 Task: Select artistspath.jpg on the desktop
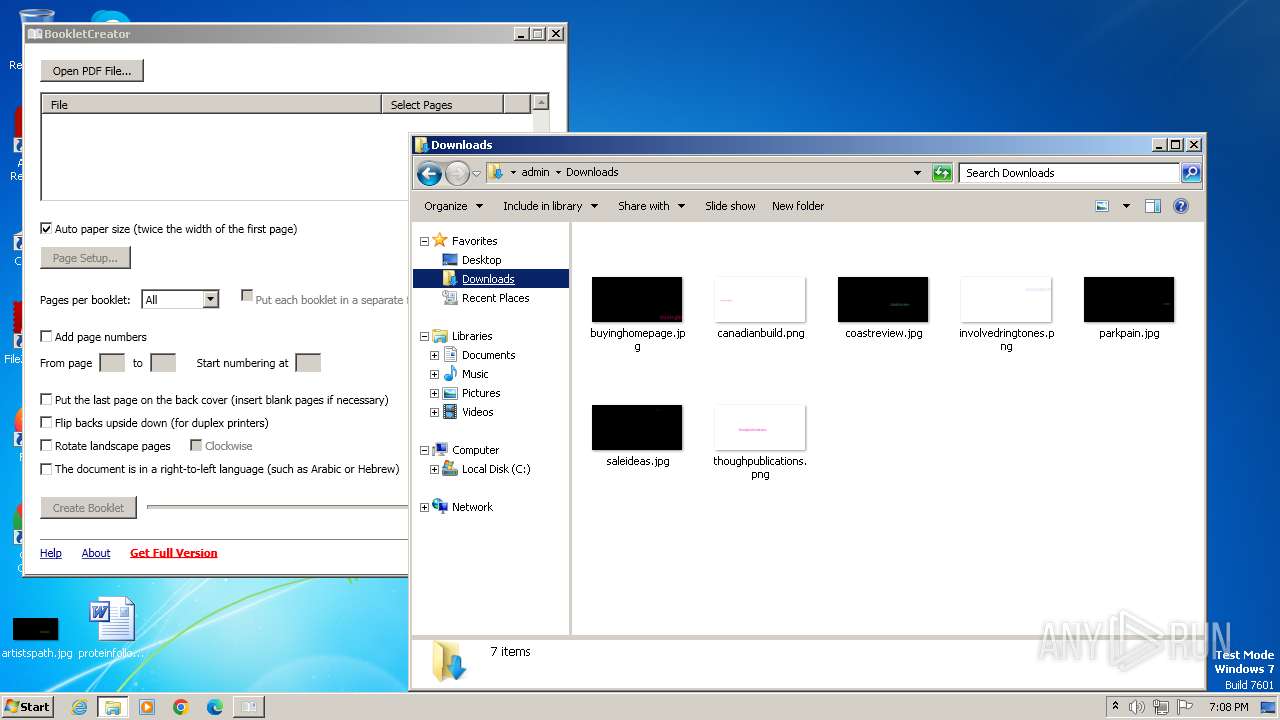pyautogui.click(x=36, y=637)
